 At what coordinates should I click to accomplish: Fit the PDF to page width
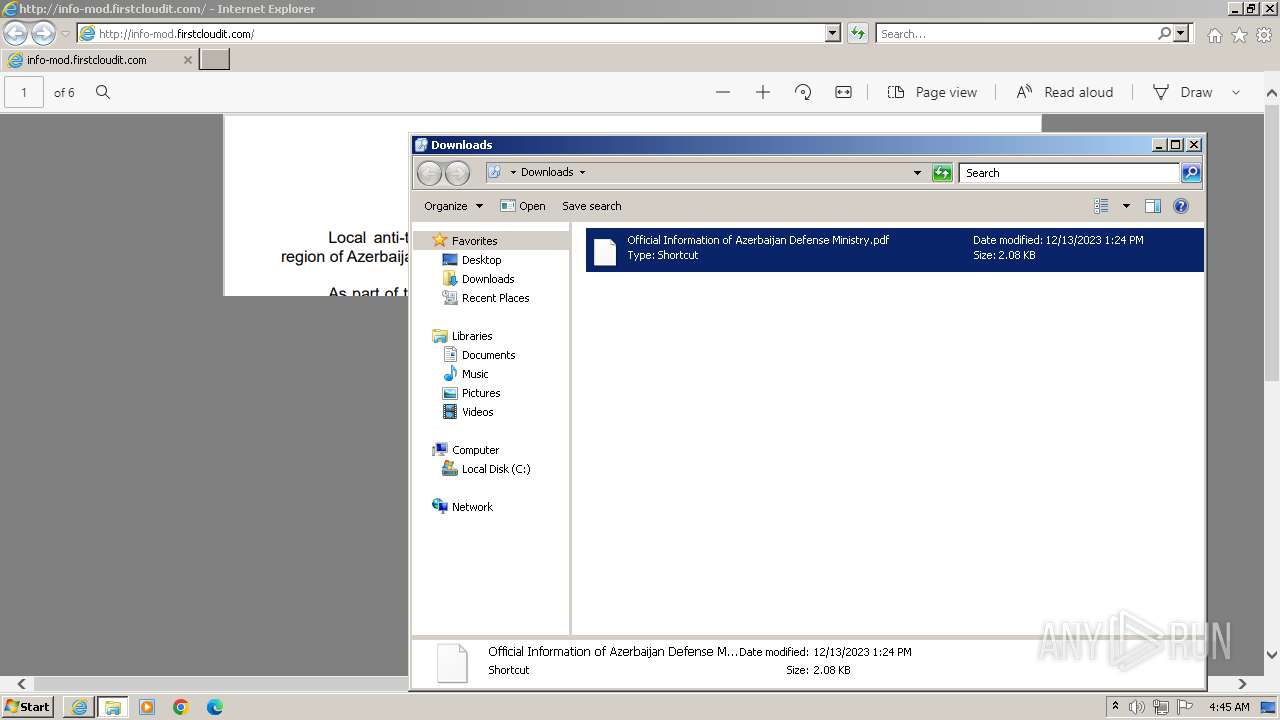pos(843,92)
